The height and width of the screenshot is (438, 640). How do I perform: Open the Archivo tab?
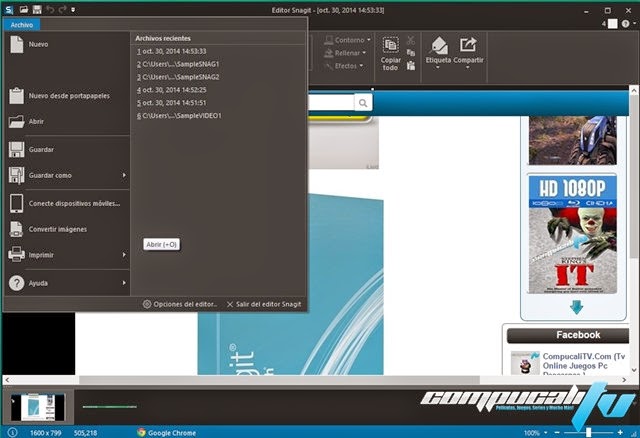(x=22, y=25)
